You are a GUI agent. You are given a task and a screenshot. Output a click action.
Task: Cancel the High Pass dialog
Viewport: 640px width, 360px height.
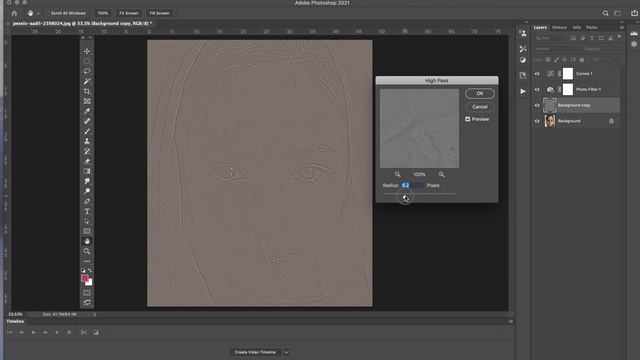(480, 107)
